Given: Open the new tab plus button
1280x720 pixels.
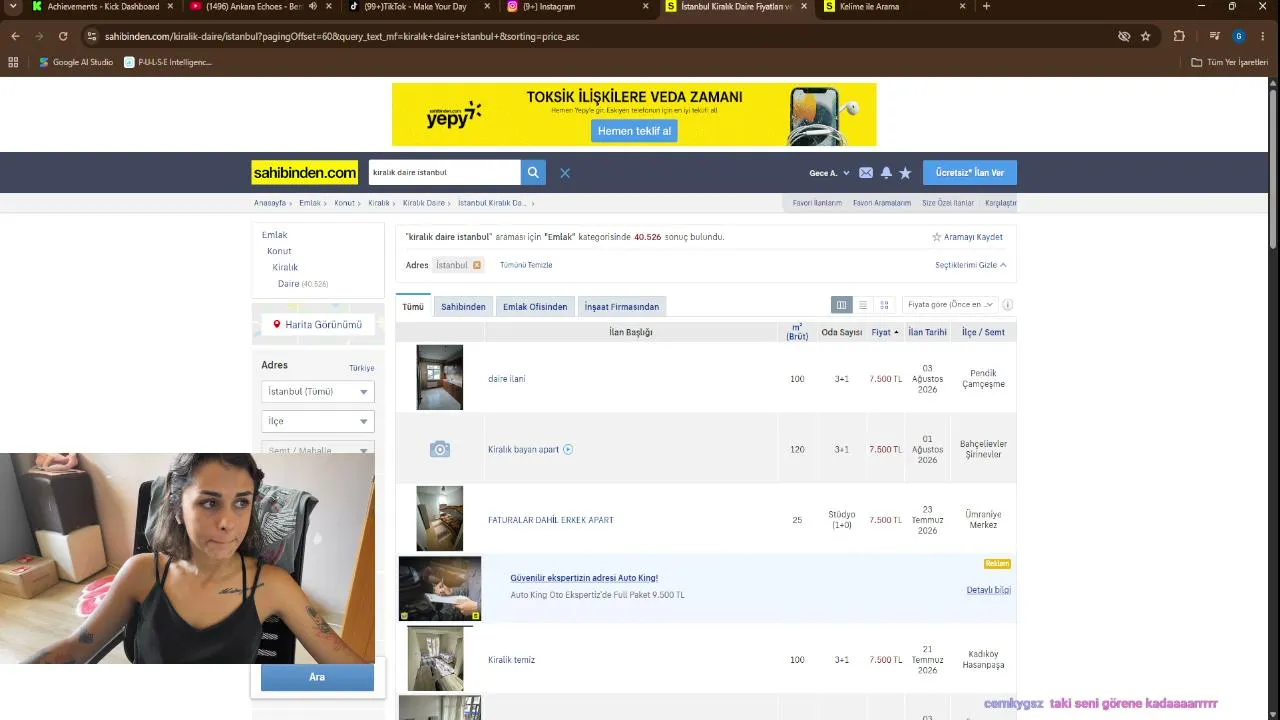Looking at the screenshot, I should click(986, 6).
